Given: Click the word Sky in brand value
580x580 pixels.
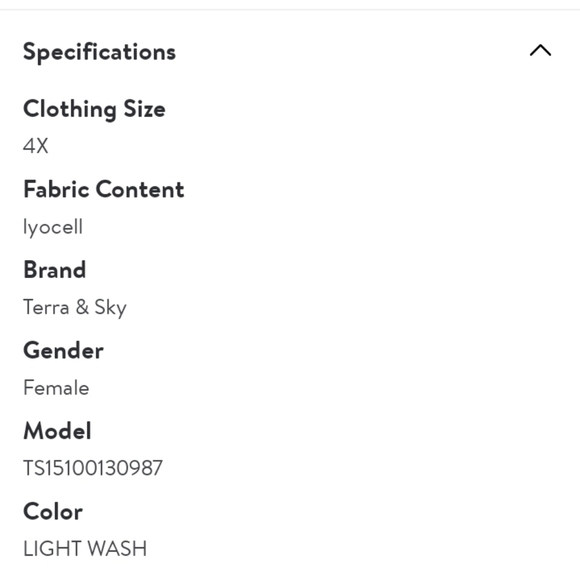Looking at the screenshot, I should pos(111,308).
